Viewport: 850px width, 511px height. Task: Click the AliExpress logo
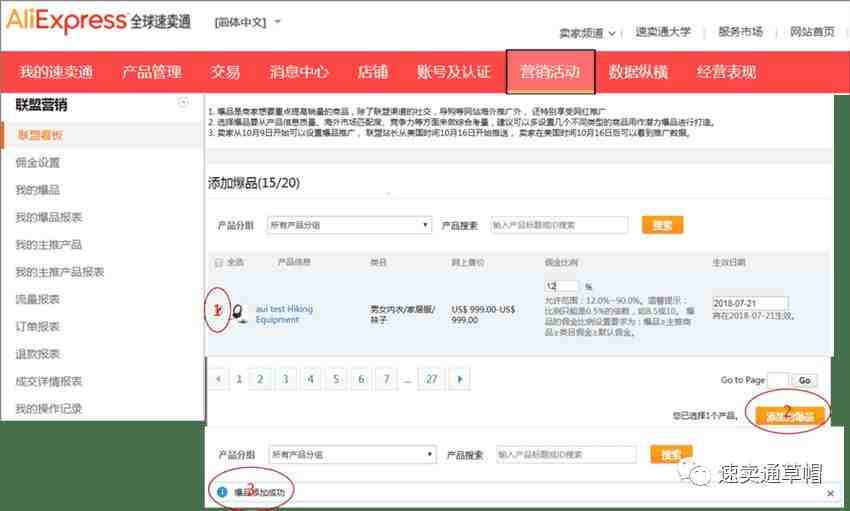tap(98, 21)
